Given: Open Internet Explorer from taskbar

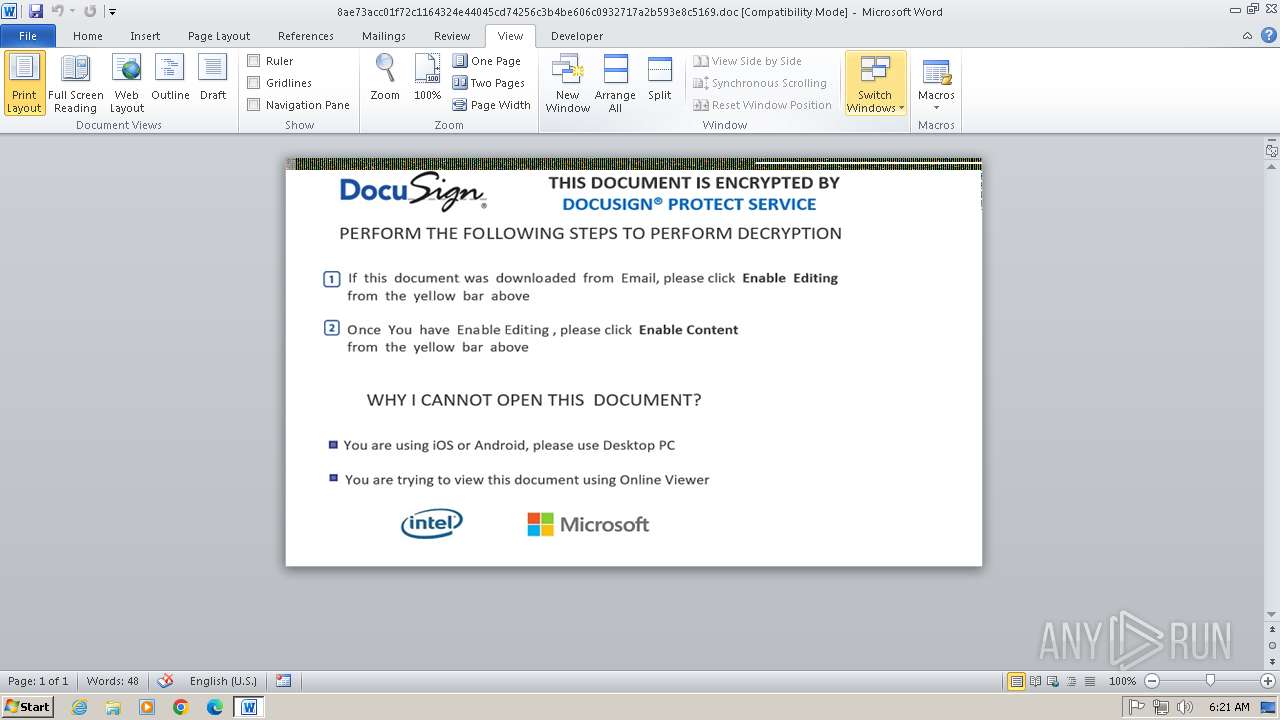Looking at the screenshot, I should (x=79, y=707).
